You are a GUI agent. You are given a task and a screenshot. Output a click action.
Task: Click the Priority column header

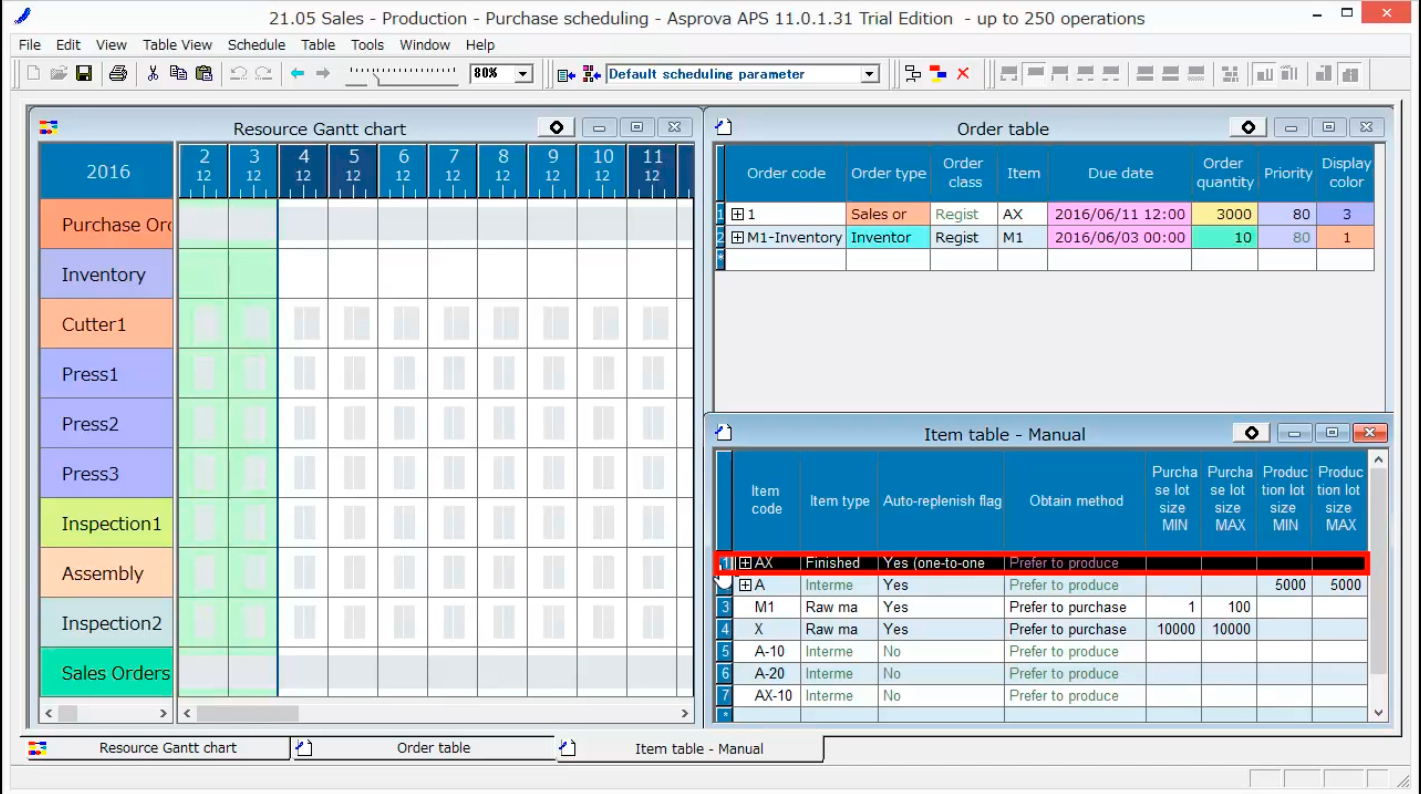click(1287, 173)
